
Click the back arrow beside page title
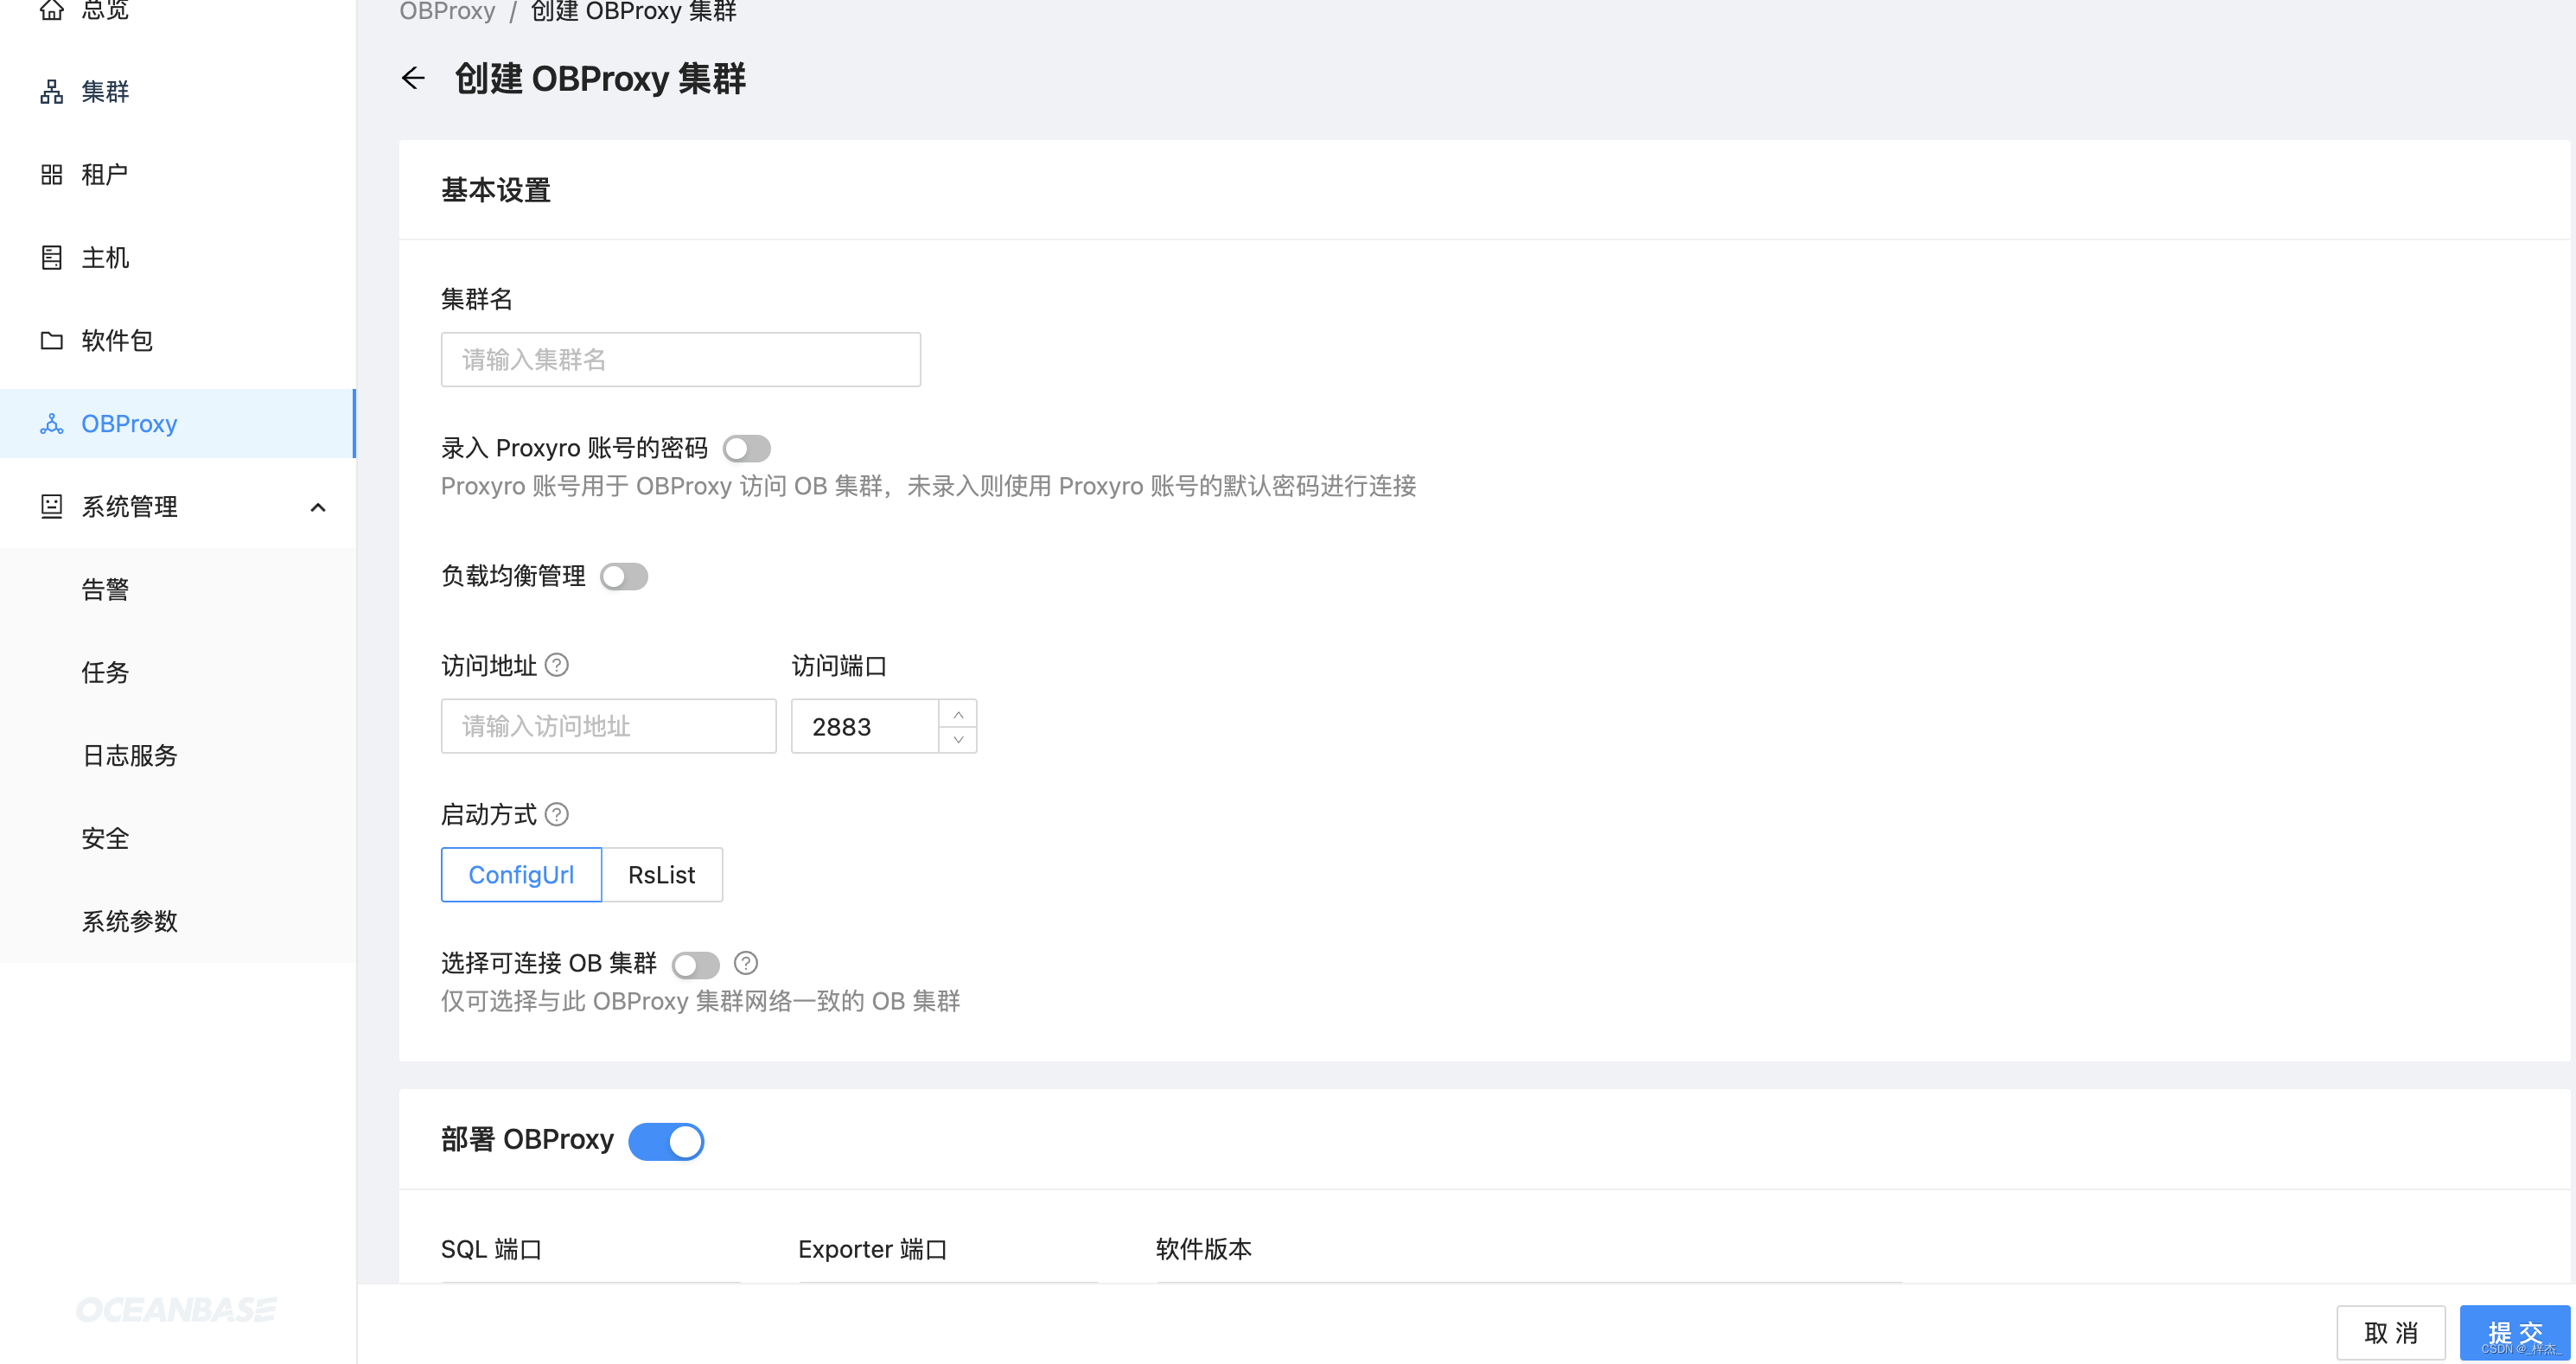[413, 78]
